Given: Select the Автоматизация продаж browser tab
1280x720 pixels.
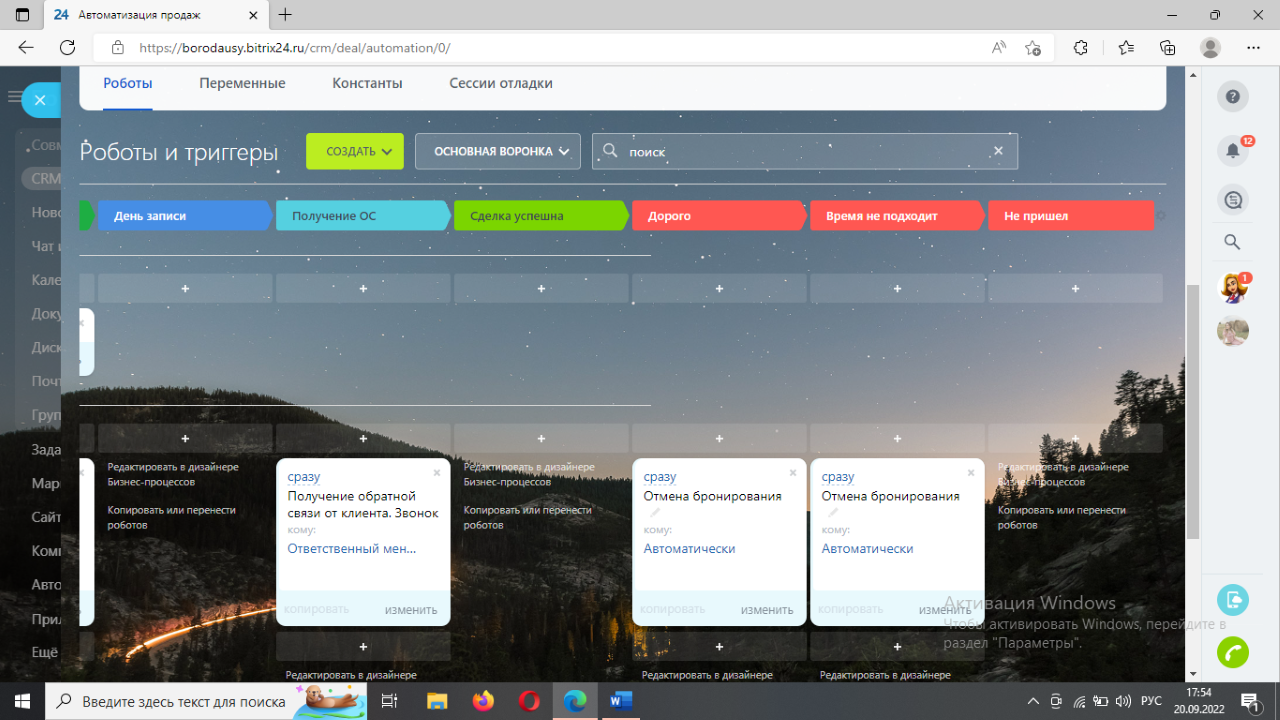Looking at the screenshot, I should tap(156, 15).
